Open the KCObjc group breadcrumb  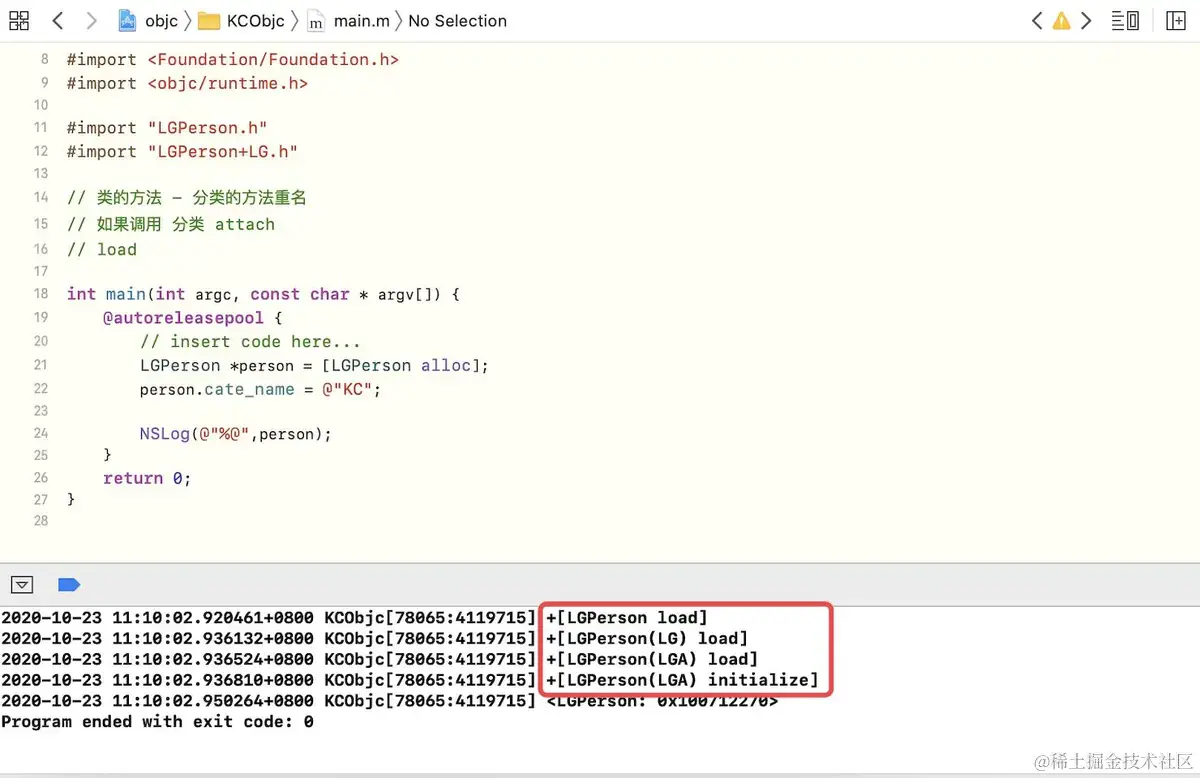tap(256, 21)
